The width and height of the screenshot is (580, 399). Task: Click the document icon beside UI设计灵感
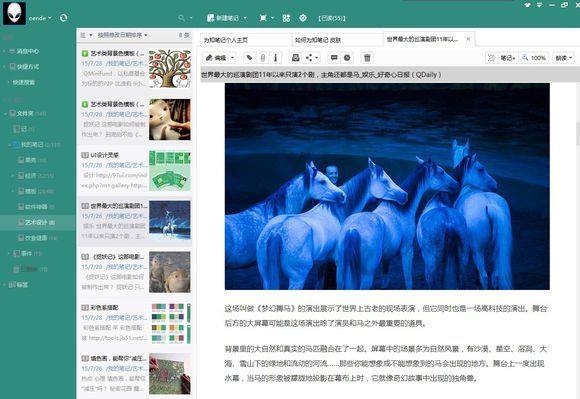(x=85, y=155)
